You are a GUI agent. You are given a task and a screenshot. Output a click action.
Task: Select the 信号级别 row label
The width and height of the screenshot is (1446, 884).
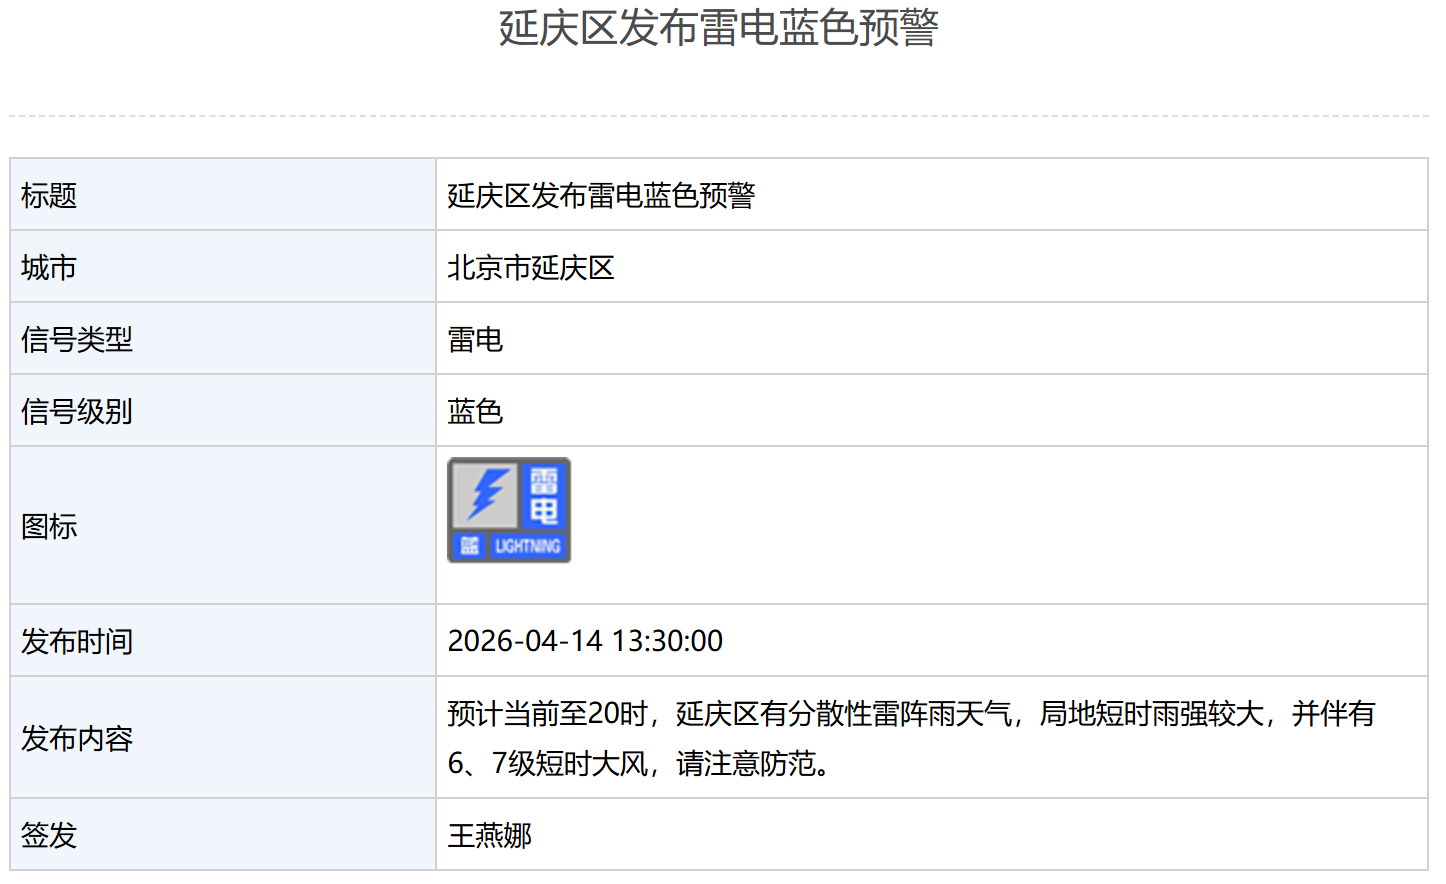click(x=77, y=411)
